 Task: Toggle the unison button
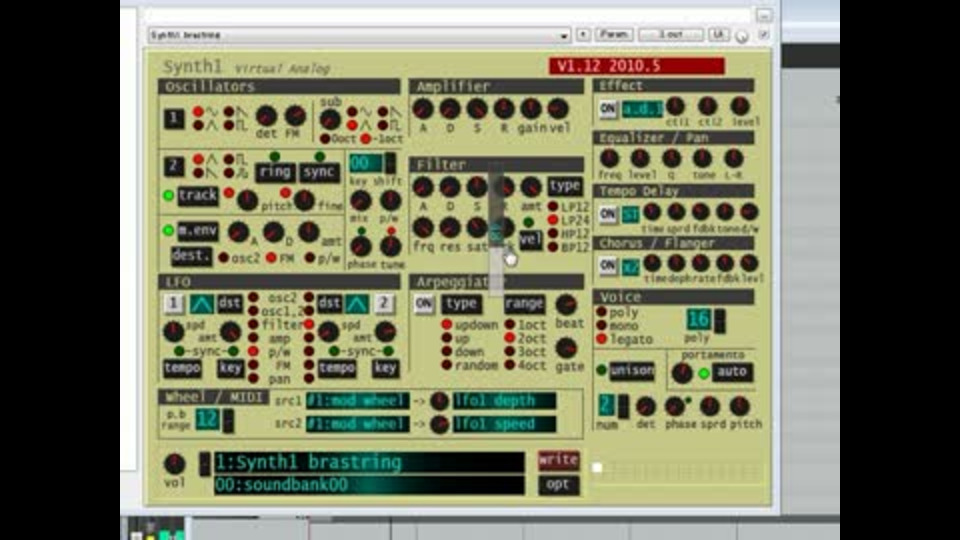click(x=631, y=370)
